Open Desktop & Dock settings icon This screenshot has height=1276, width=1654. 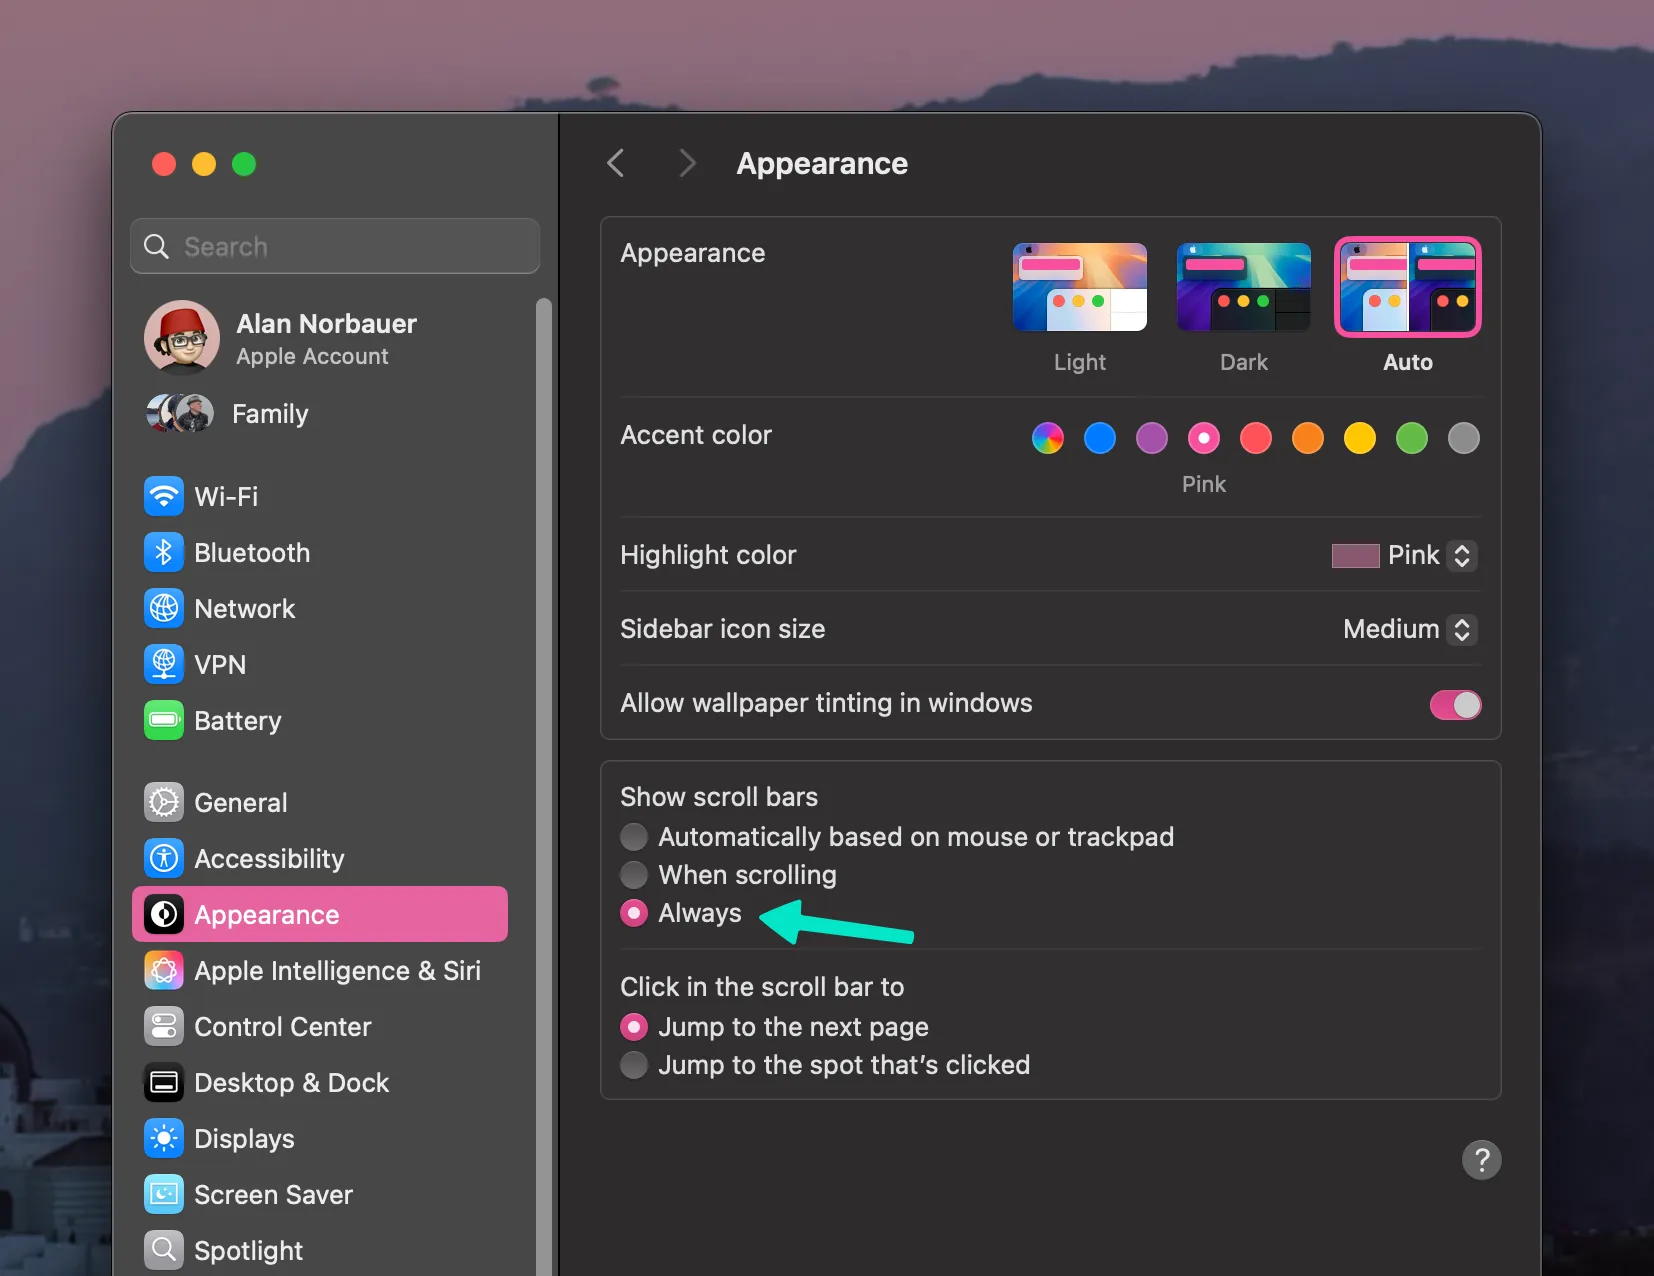(164, 1082)
